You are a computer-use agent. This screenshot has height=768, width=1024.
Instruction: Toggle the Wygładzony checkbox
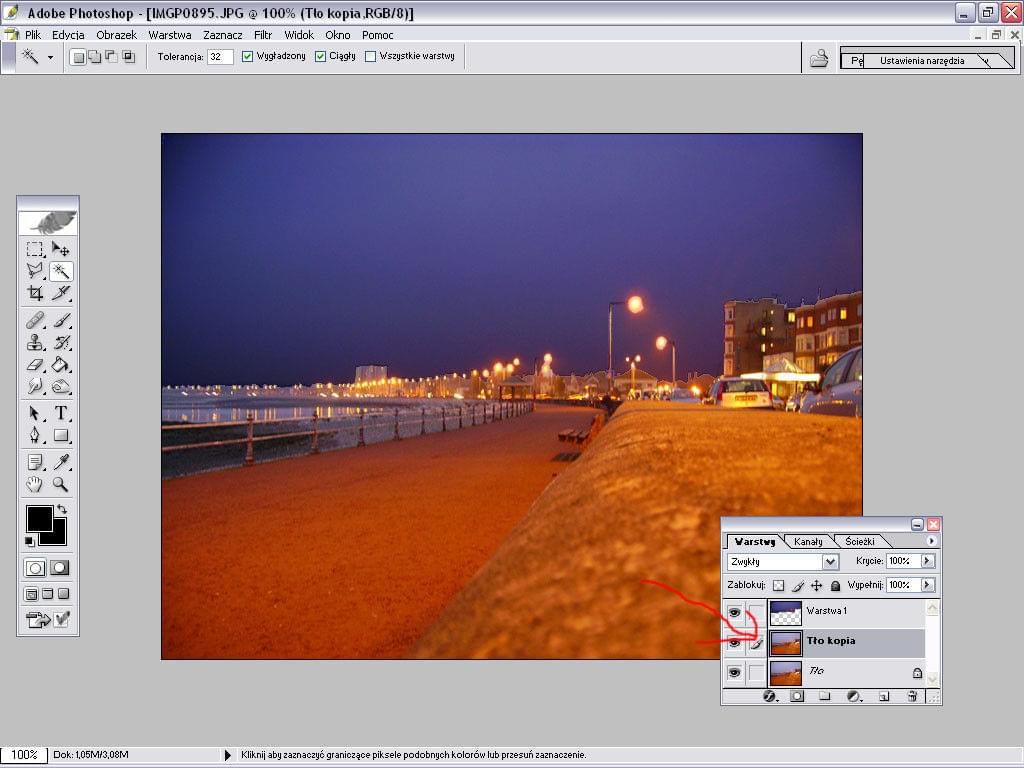[x=248, y=56]
